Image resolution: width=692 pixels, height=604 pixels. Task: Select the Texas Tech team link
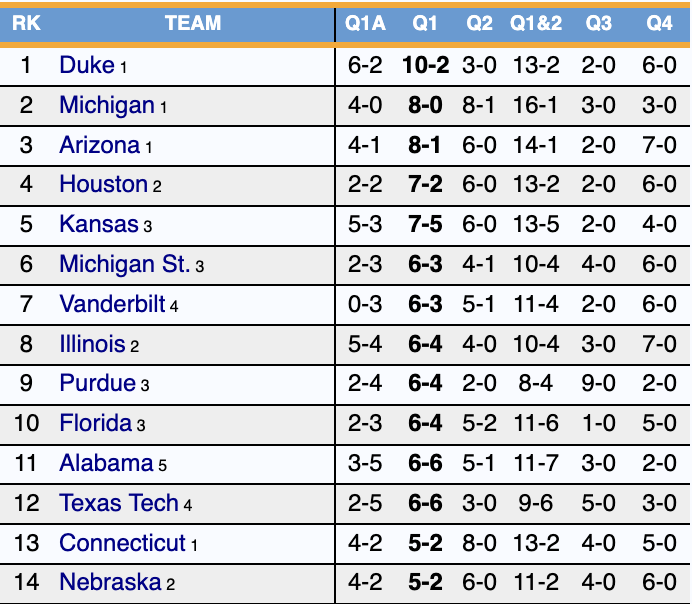click(119, 503)
